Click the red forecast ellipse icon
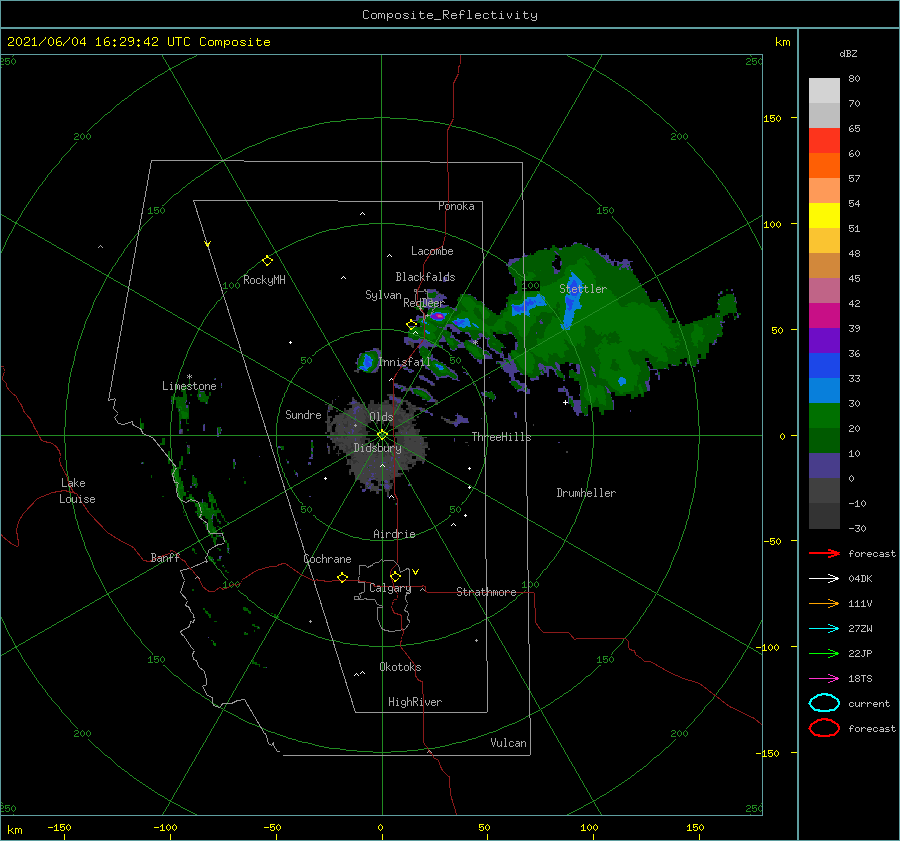Image resolution: width=900 pixels, height=841 pixels. point(824,728)
